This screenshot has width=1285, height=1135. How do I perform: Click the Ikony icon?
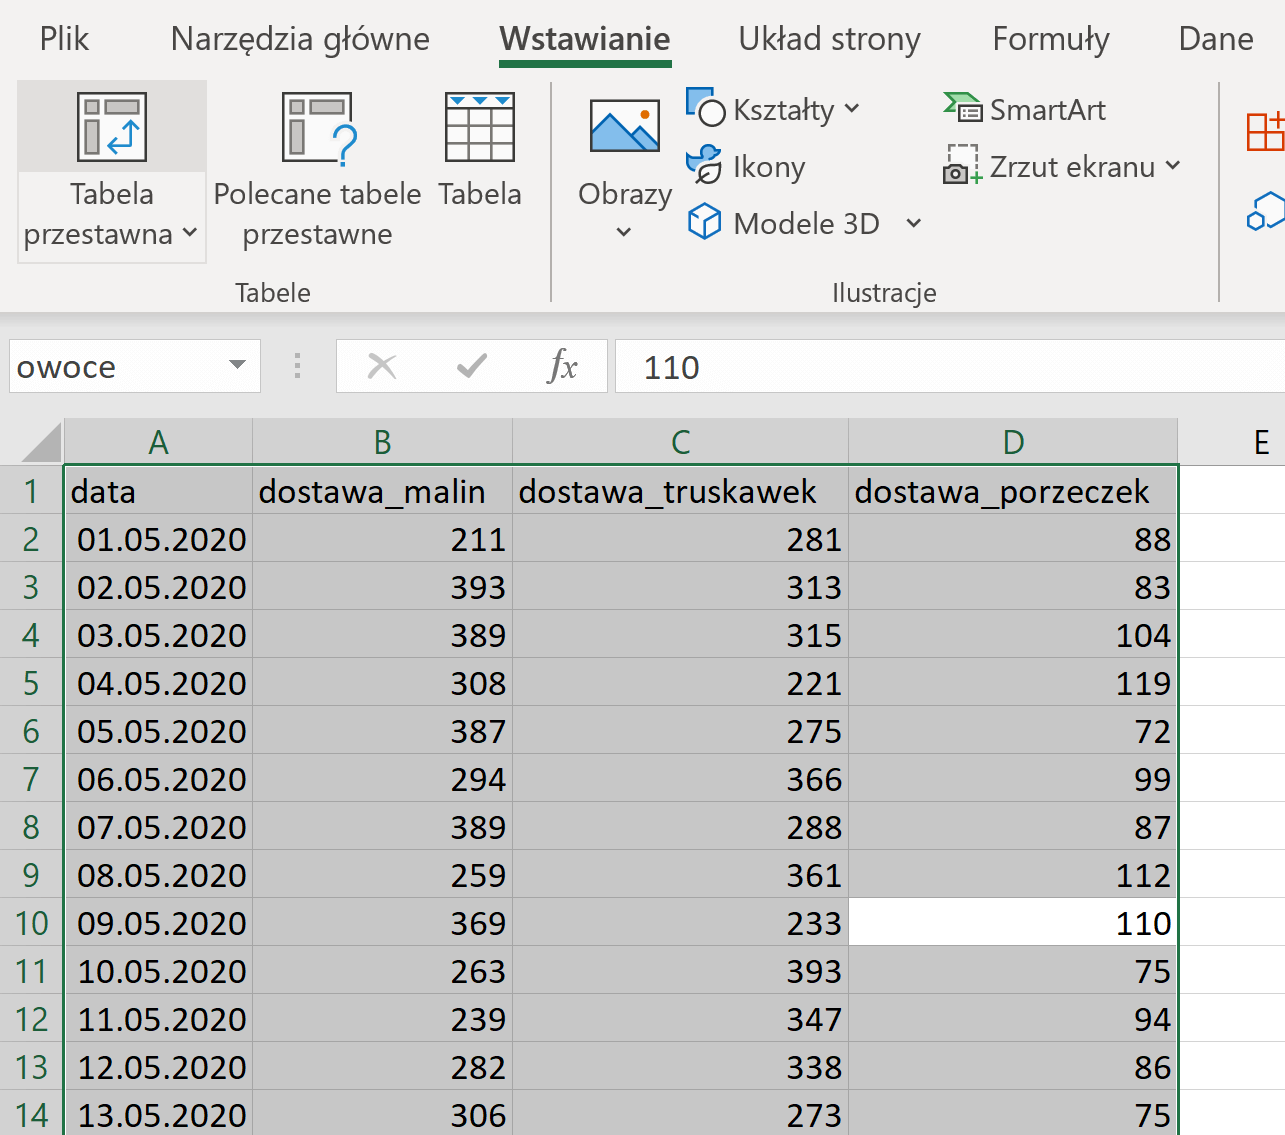tap(705, 165)
